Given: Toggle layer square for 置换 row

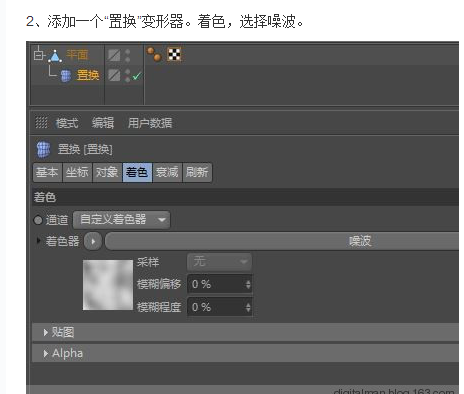Looking at the screenshot, I should tap(114, 75).
